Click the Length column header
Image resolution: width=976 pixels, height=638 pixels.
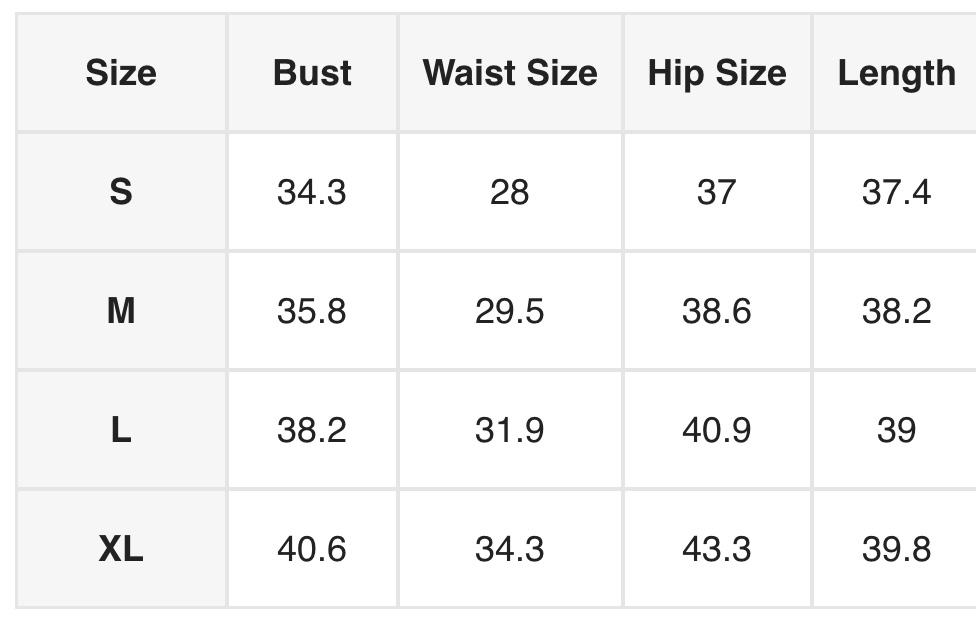(896, 73)
